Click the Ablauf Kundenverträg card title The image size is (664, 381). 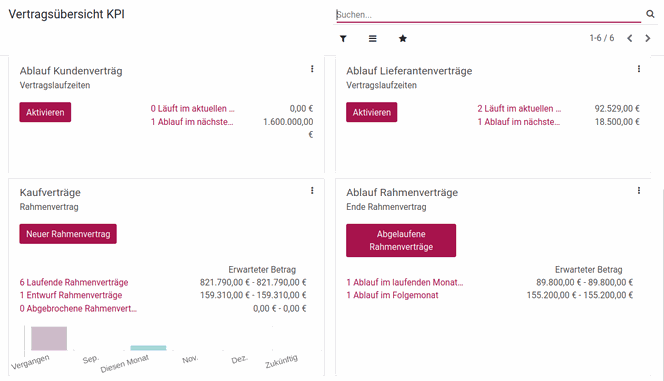coord(71,71)
